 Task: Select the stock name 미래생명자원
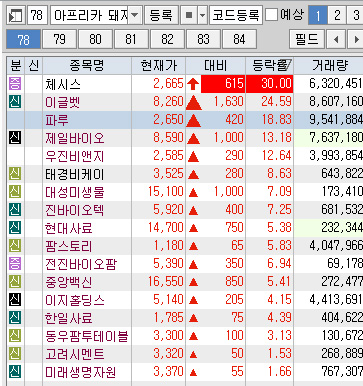(x=81, y=372)
